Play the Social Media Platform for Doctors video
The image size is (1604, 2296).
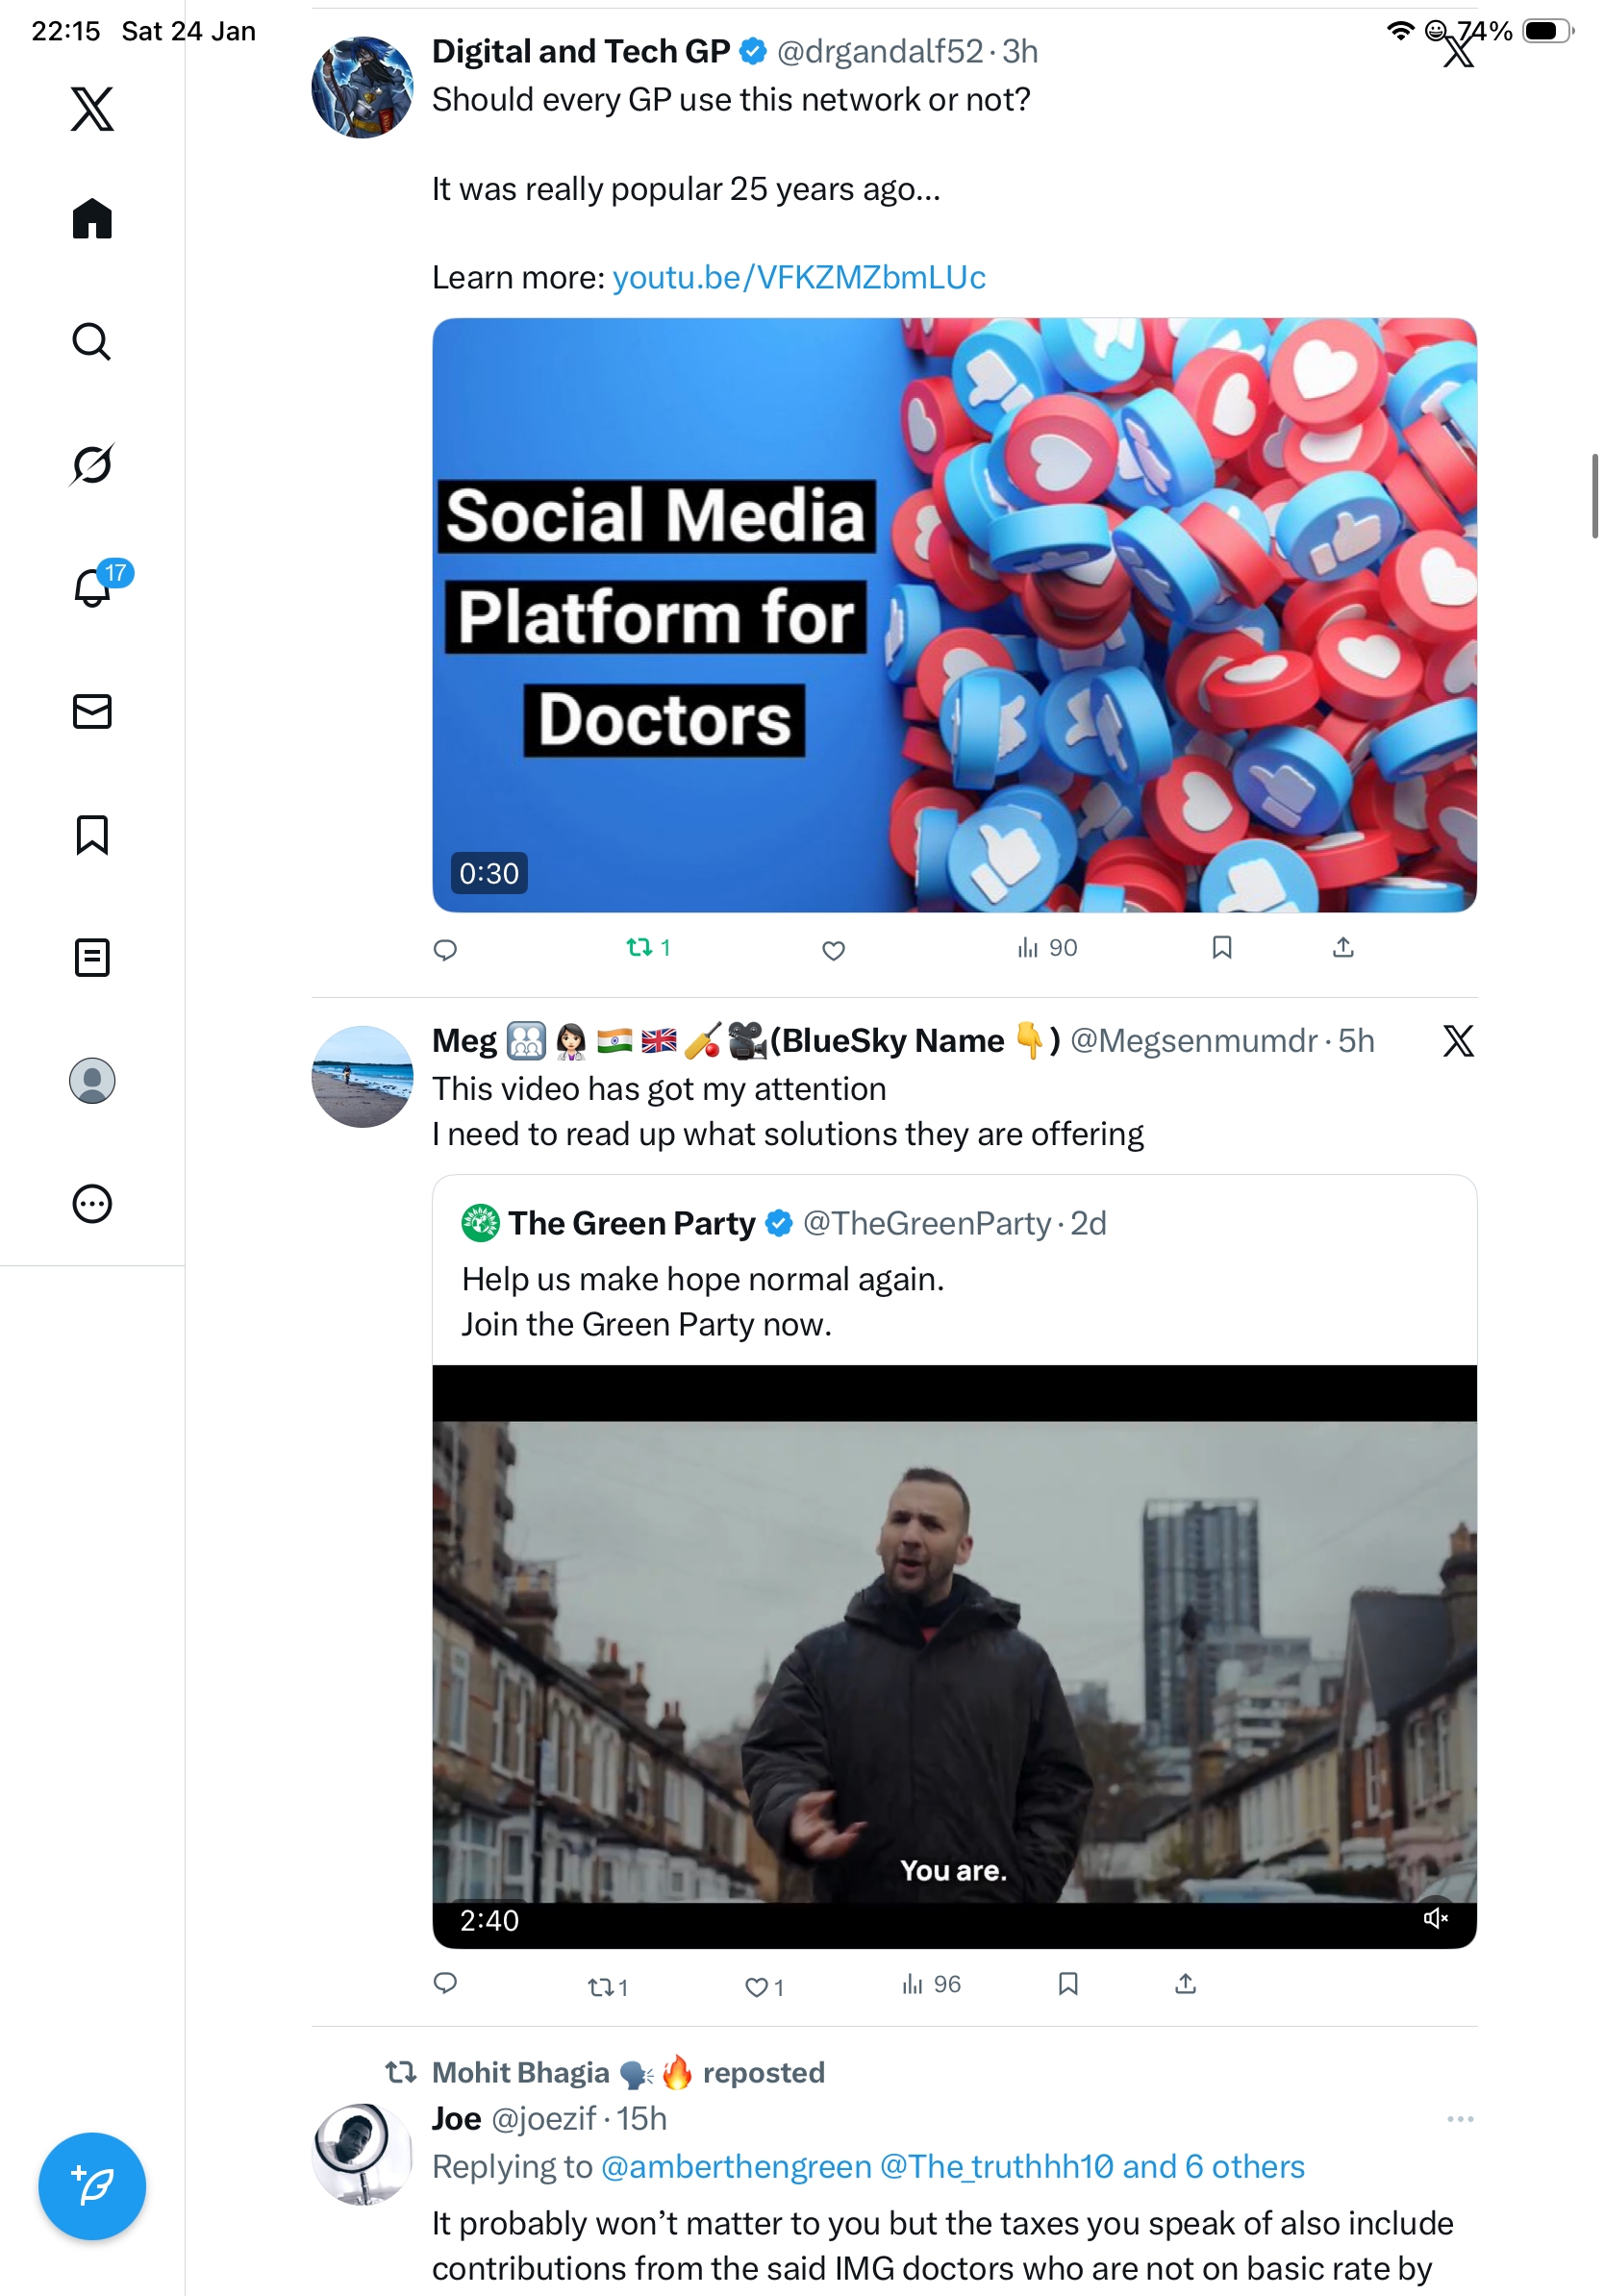(x=953, y=615)
